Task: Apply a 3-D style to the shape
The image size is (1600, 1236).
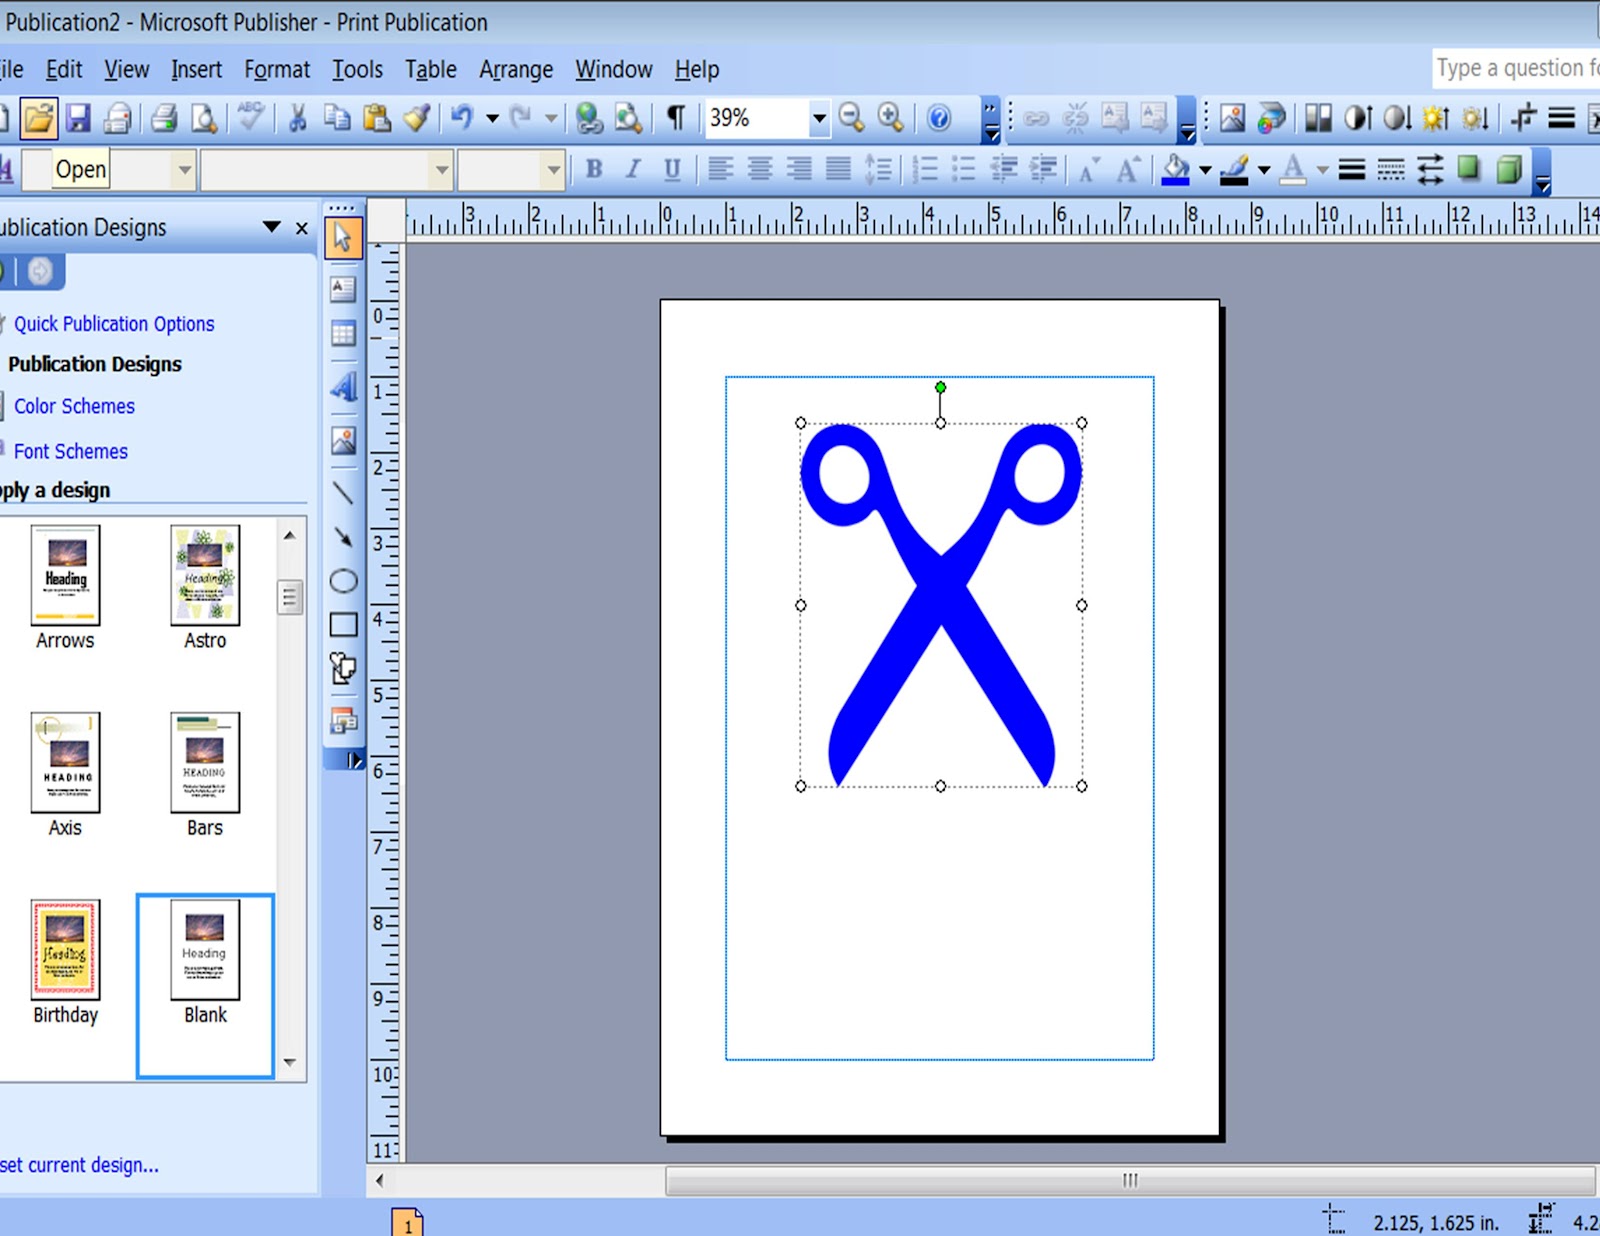Action: tap(1508, 170)
